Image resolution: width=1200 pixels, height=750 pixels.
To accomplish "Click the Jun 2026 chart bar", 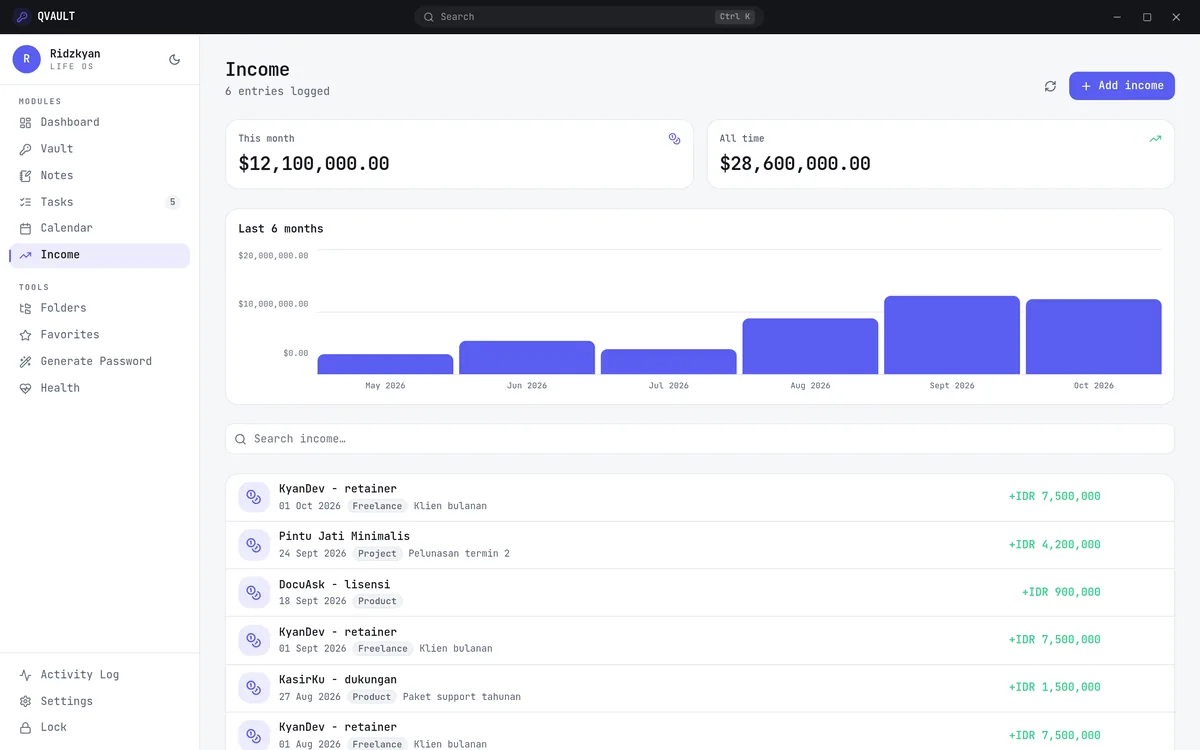I will [x=527, y=358].
